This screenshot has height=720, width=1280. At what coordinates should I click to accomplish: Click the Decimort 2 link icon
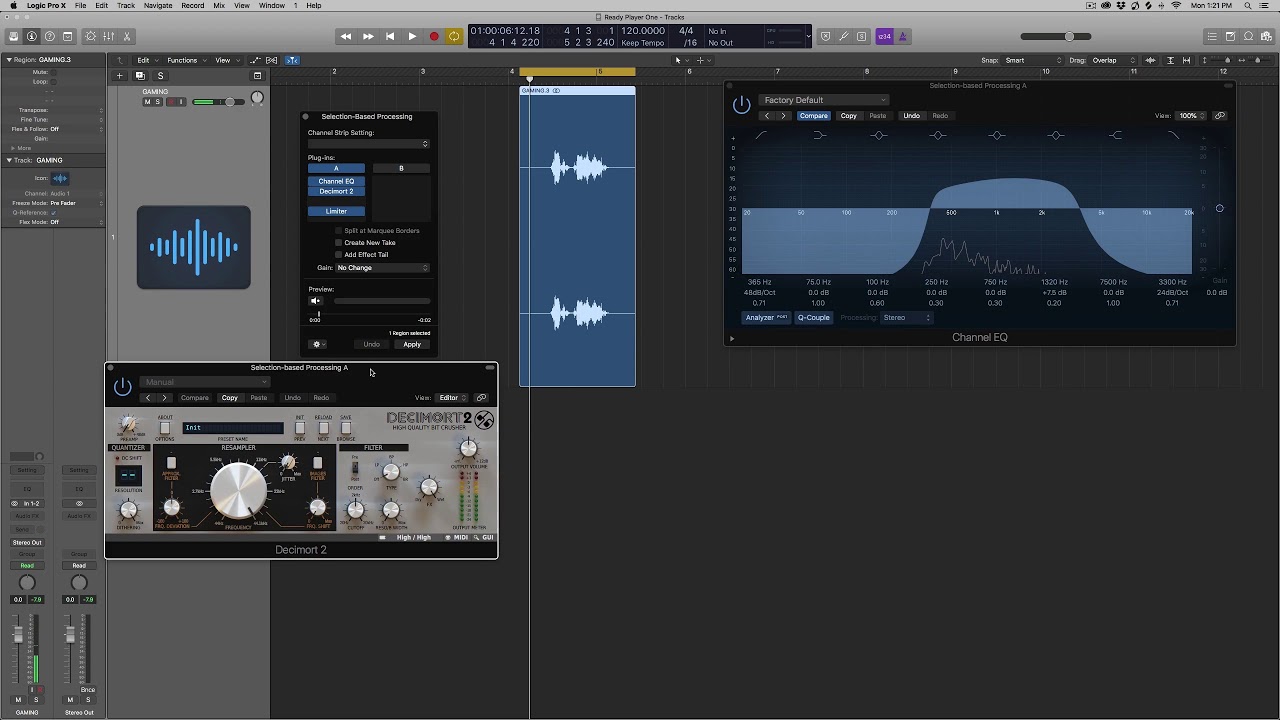point(481,398)
